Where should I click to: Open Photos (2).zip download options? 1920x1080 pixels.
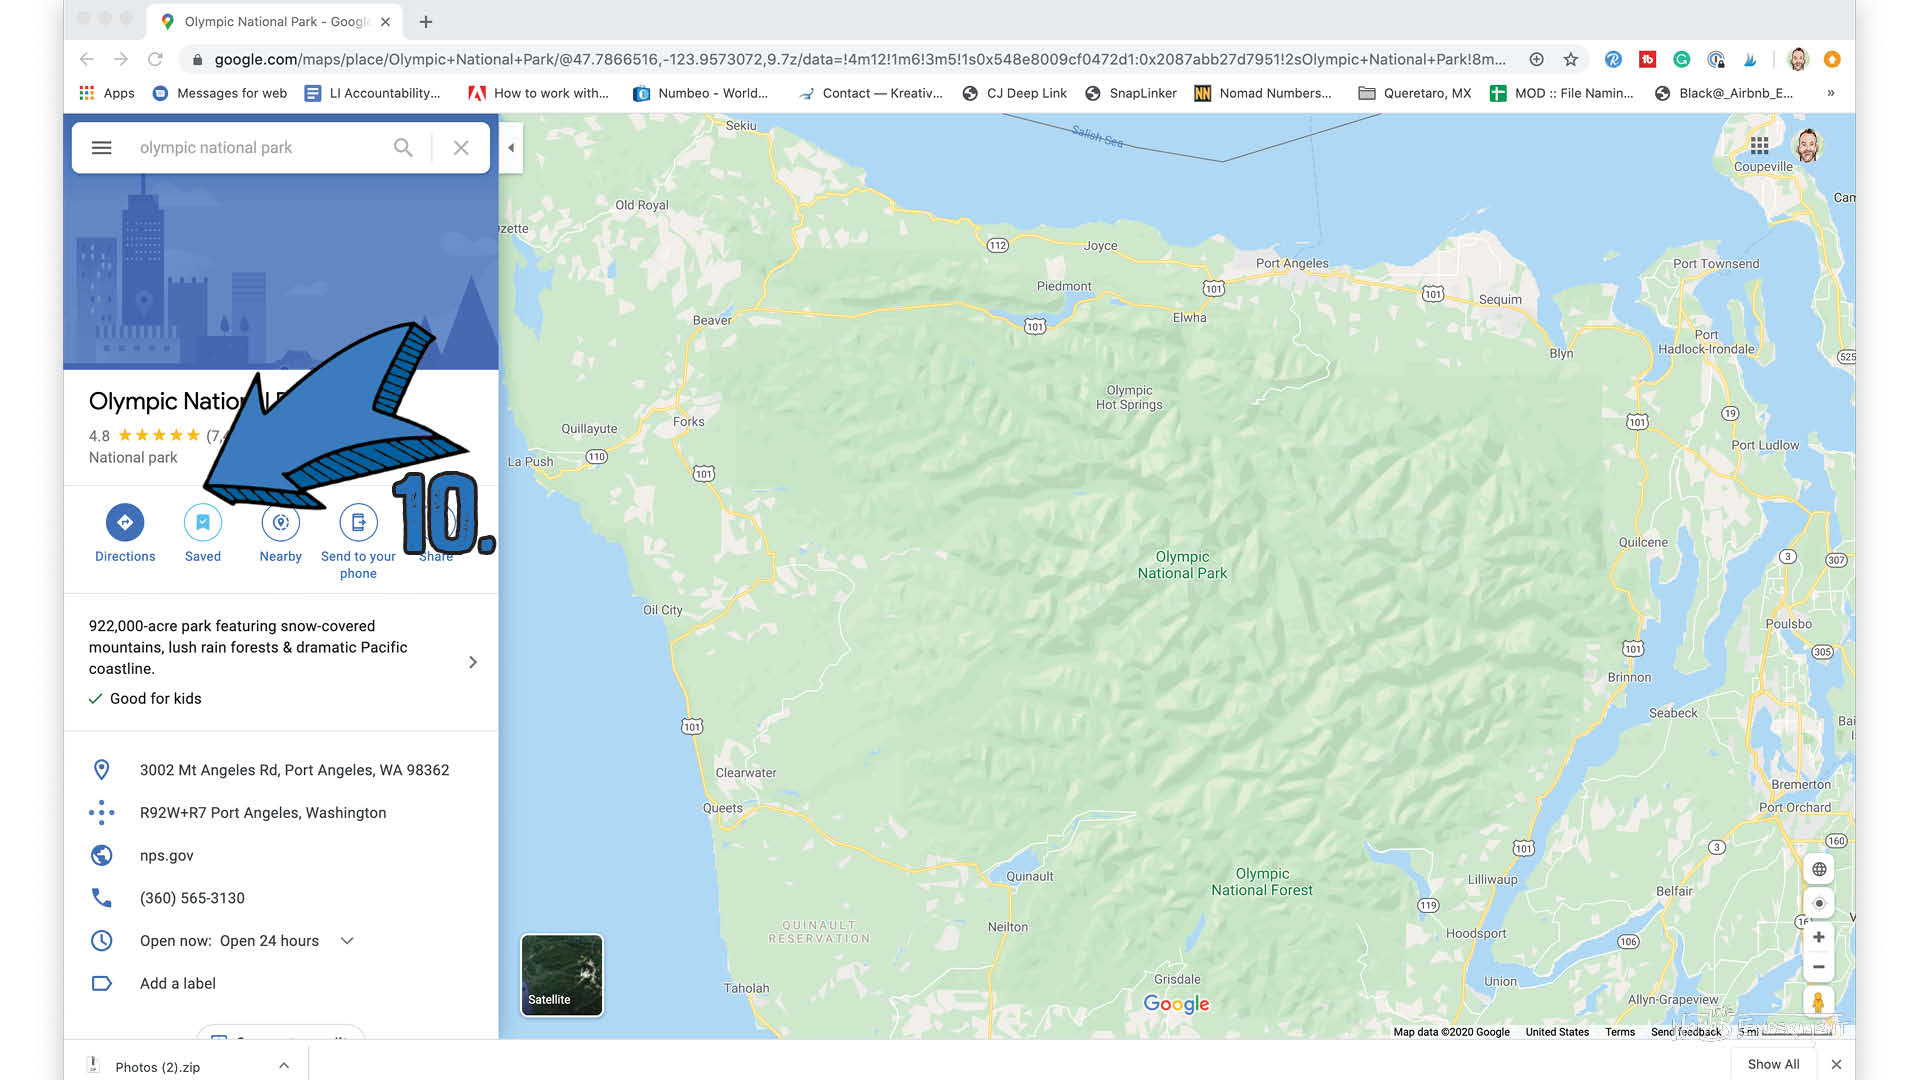point(284,1066)
